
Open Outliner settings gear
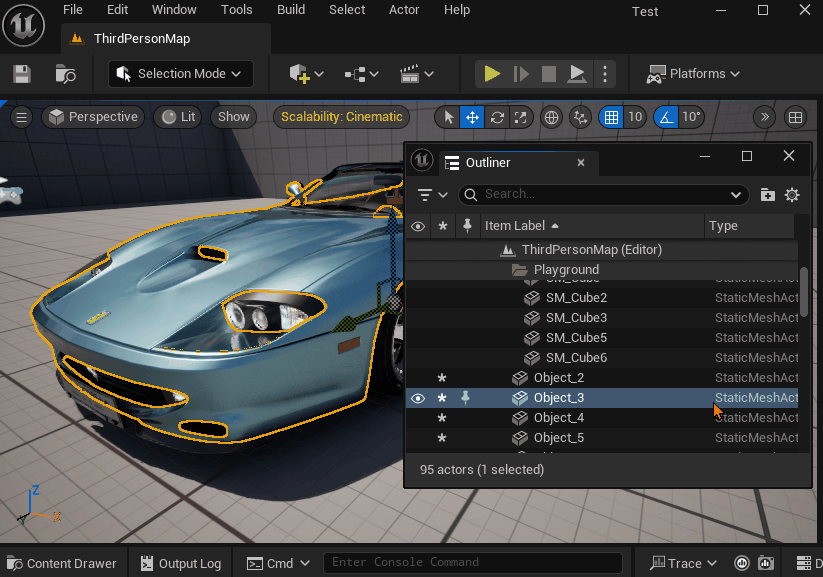point(792,195)
